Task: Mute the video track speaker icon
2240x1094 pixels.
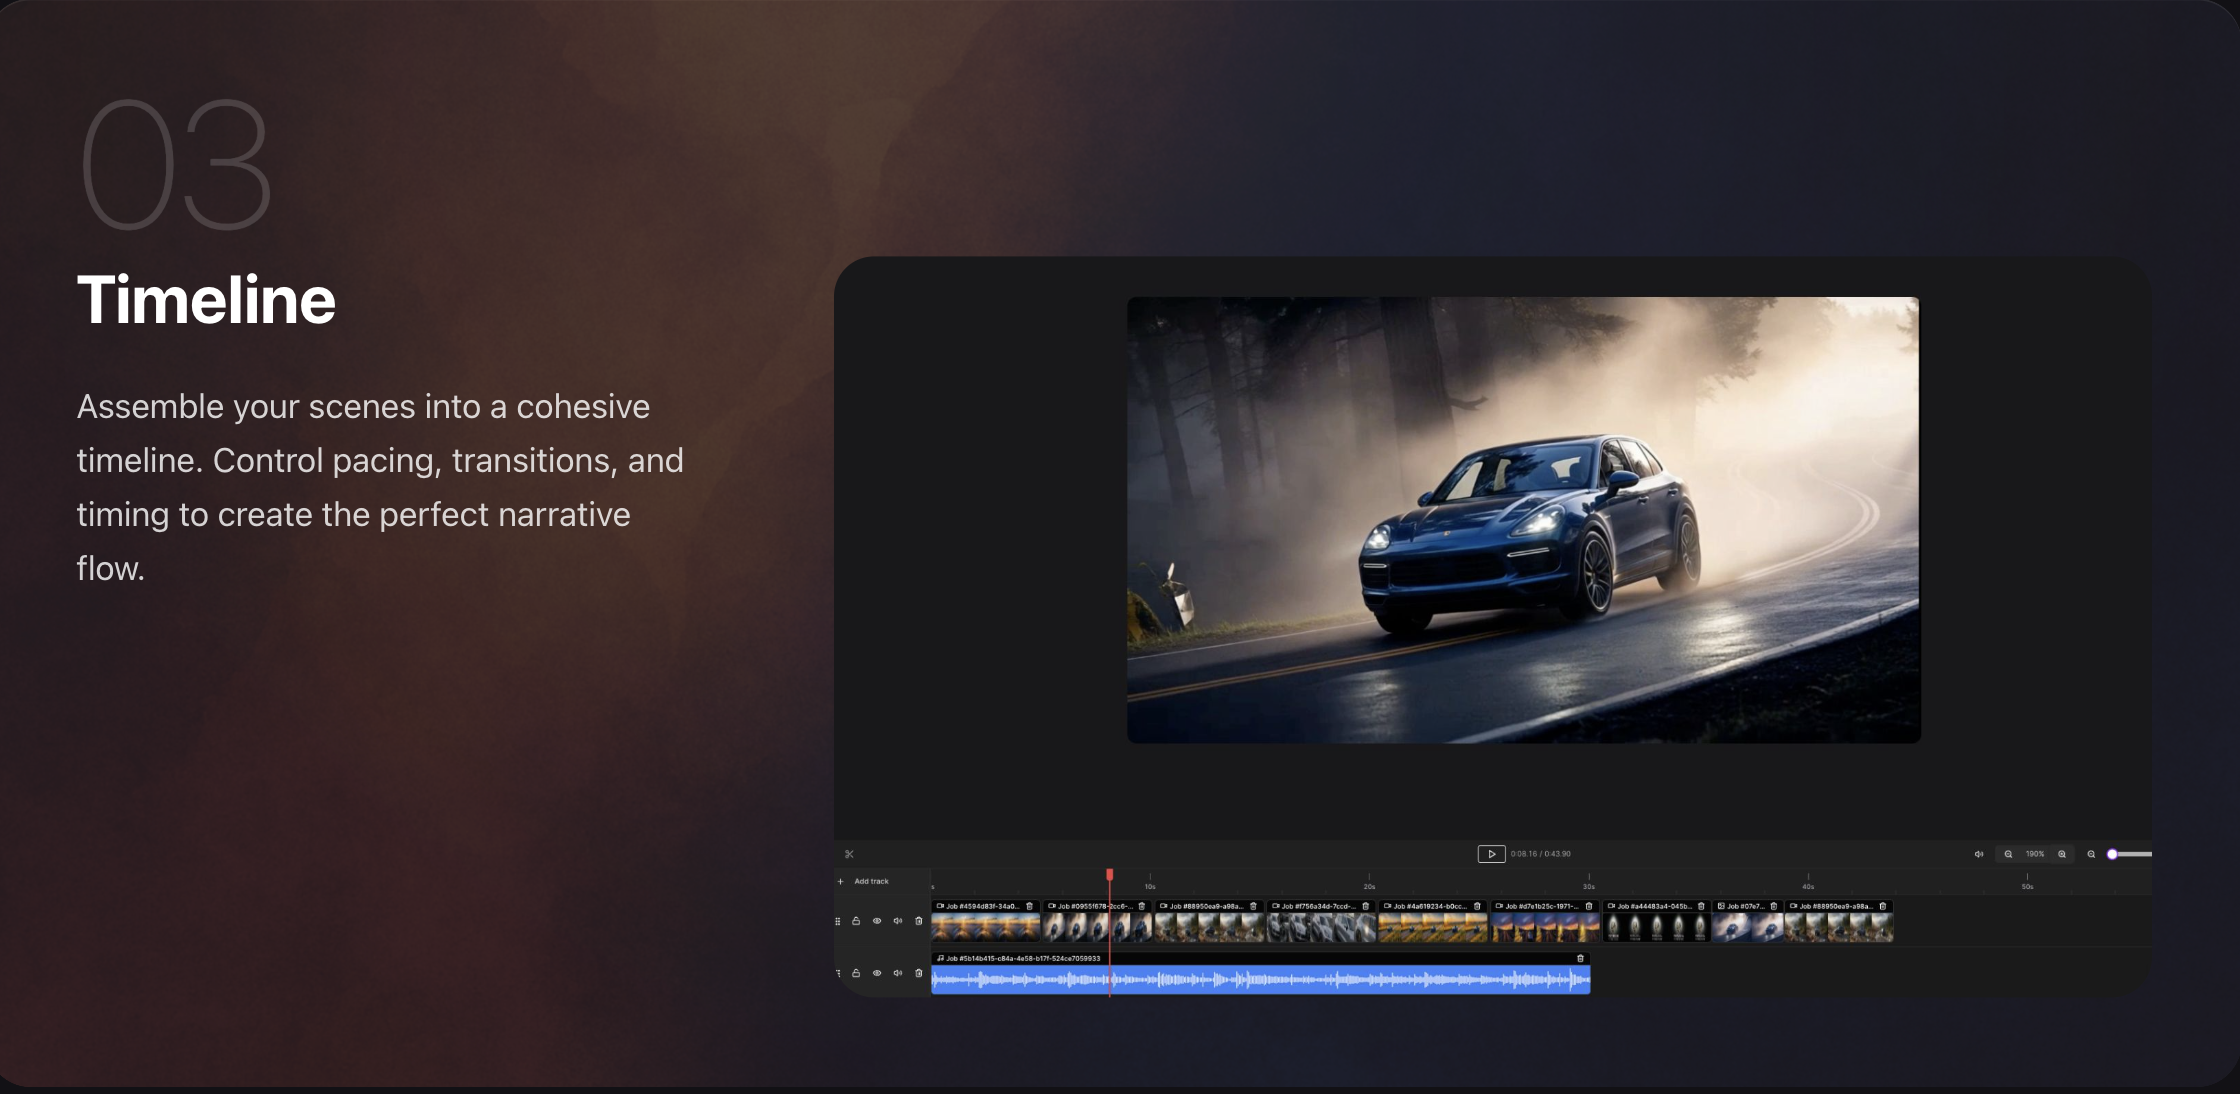Action: coord(898,921)
